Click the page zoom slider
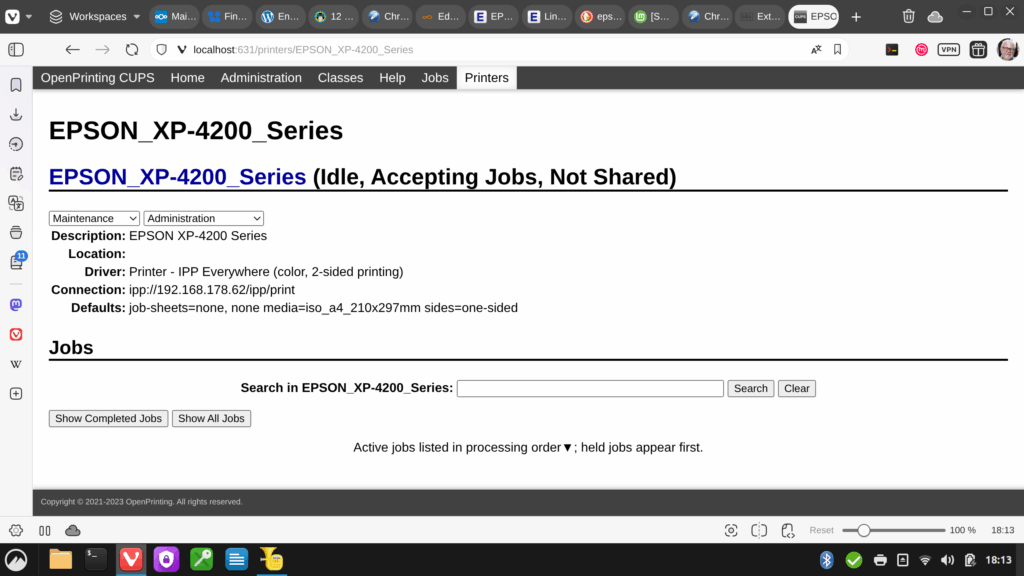Image resolution: width=1024 pixels, height=576 pixels. tap(893, 530)
